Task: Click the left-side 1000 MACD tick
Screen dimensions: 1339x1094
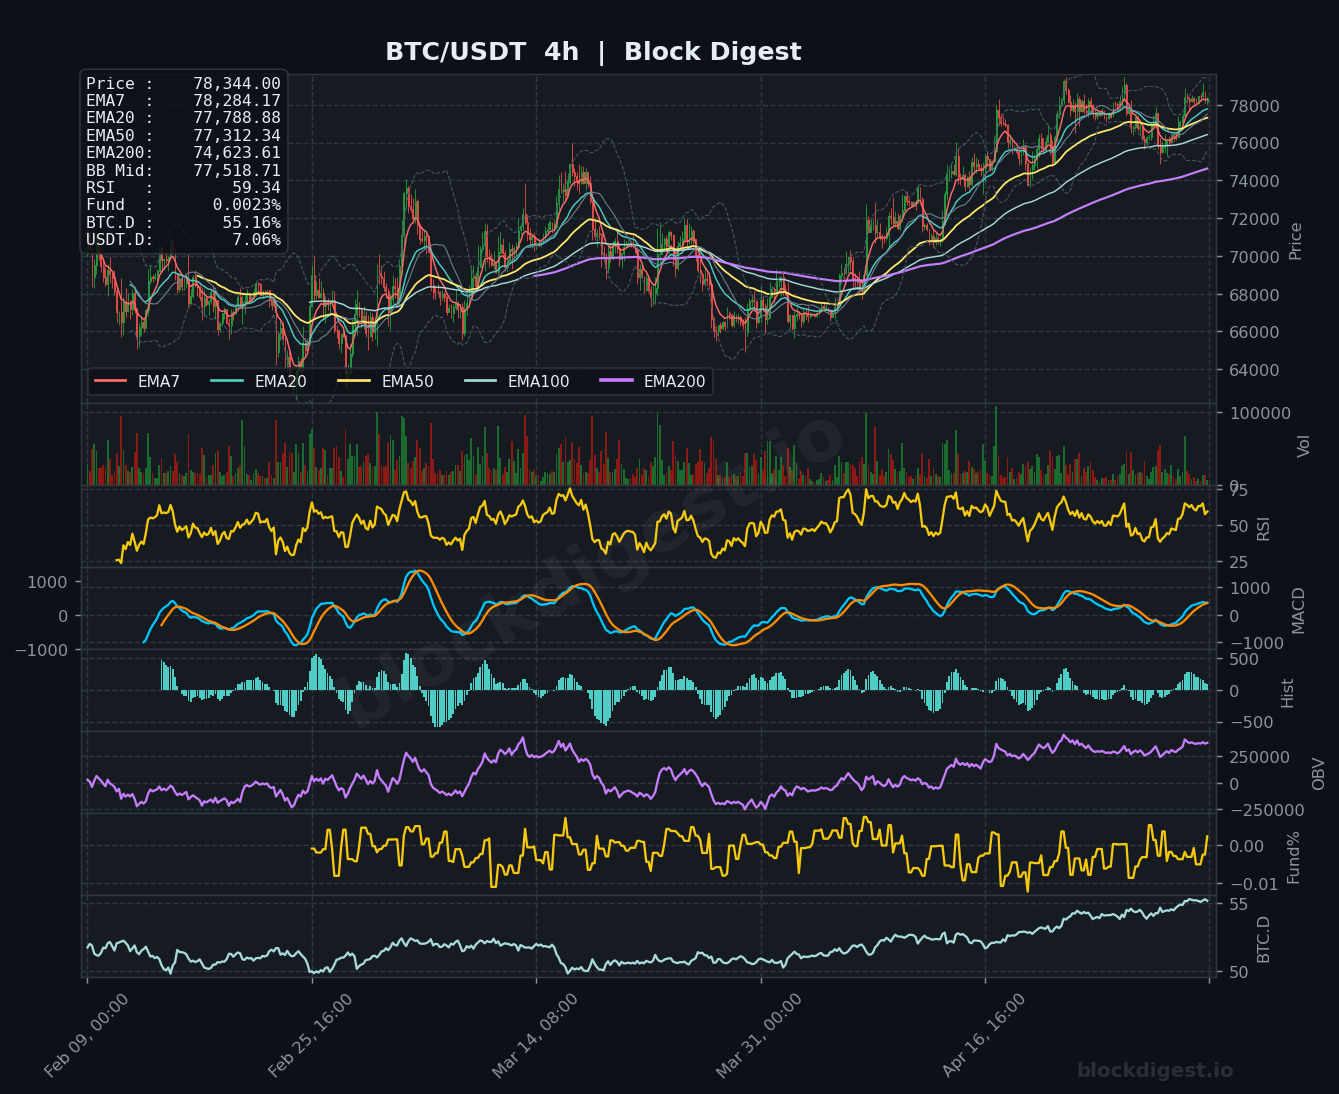Action: click(x=47, y=582)
